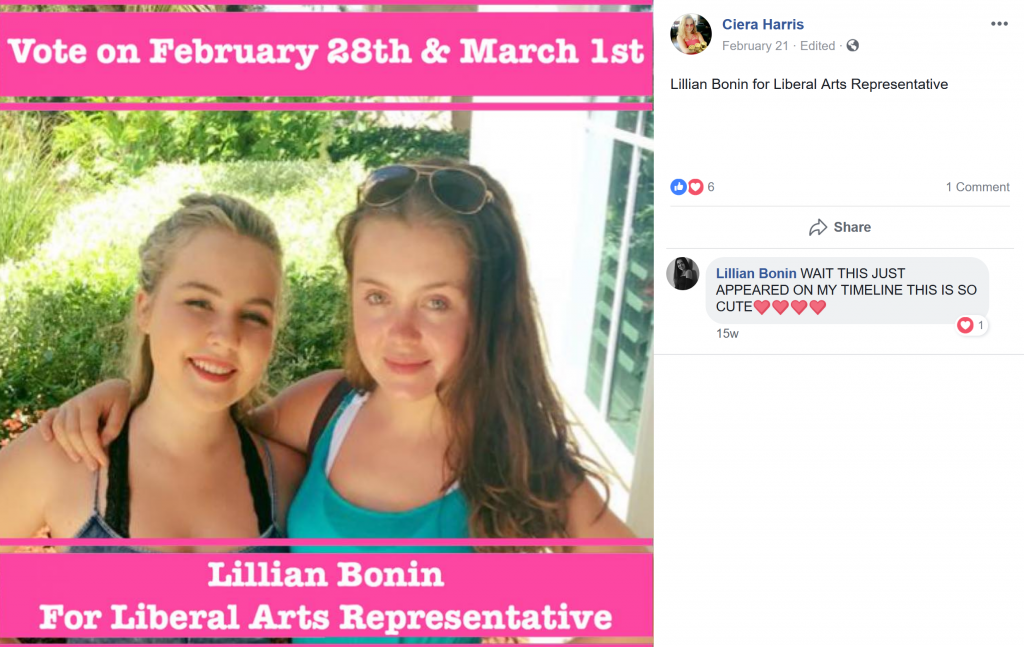Click the Share button

(x=840, y=227)
